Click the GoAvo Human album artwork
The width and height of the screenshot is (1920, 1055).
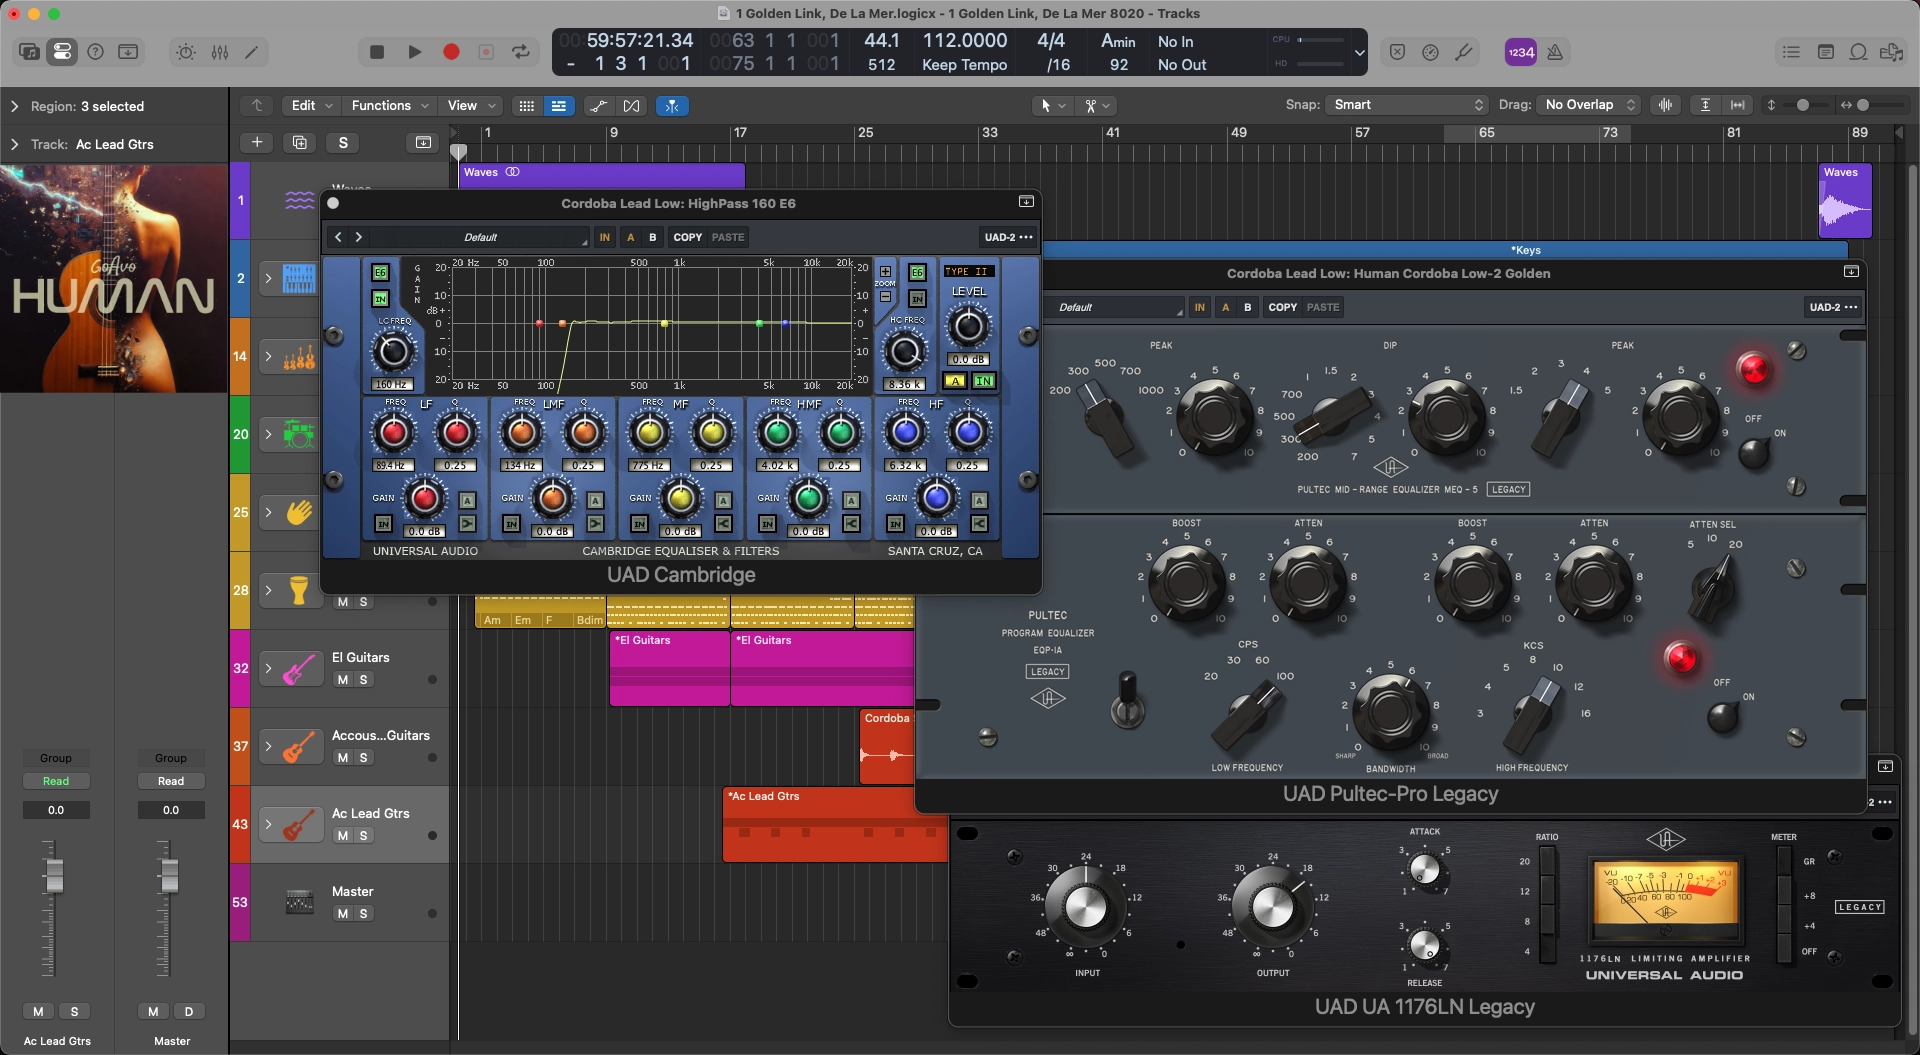tap(114, 278)
